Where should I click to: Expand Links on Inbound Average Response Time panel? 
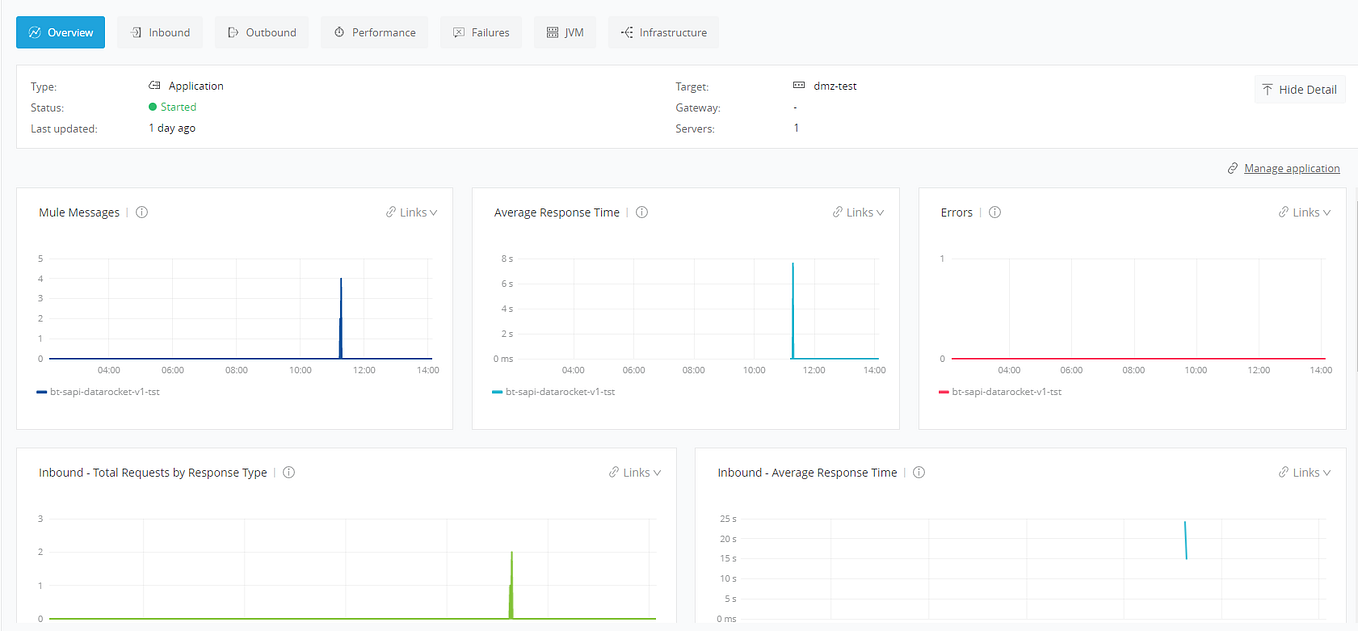tap(1303, 472)
